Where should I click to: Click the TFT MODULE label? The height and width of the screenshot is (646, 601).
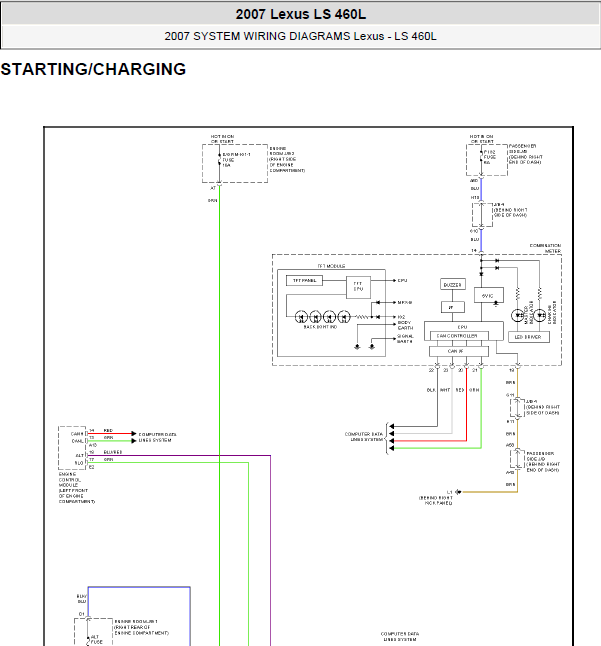click(x=332, y=266)
